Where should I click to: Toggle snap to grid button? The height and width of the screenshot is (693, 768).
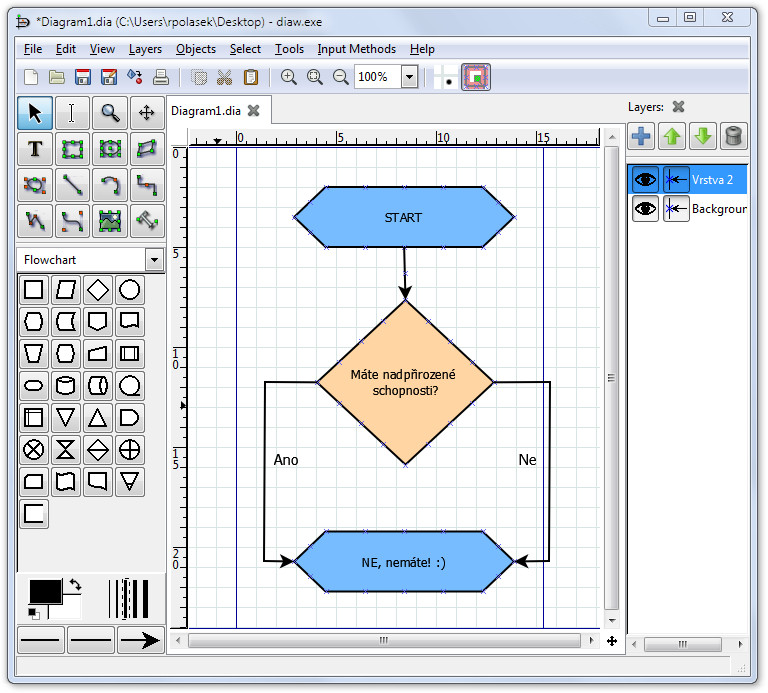pyautogui.click(x=446, y=77)
